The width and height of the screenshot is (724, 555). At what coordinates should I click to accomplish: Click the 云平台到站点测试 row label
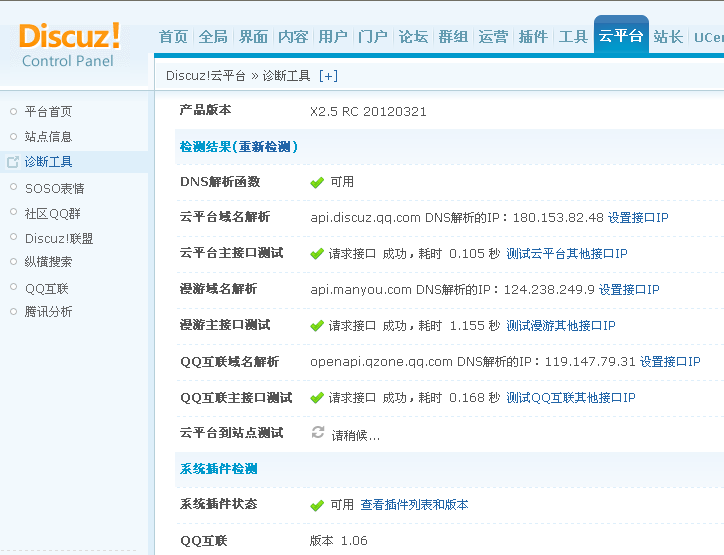tap(231, 433)
